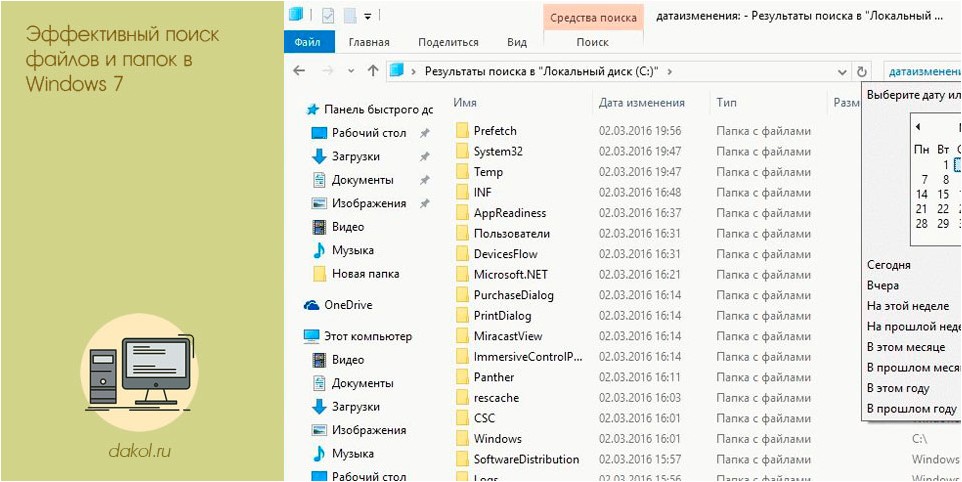Screen dimensions: 962x482
Task: Choose the Сегодня date filter
Action: [x=888, y=265]
